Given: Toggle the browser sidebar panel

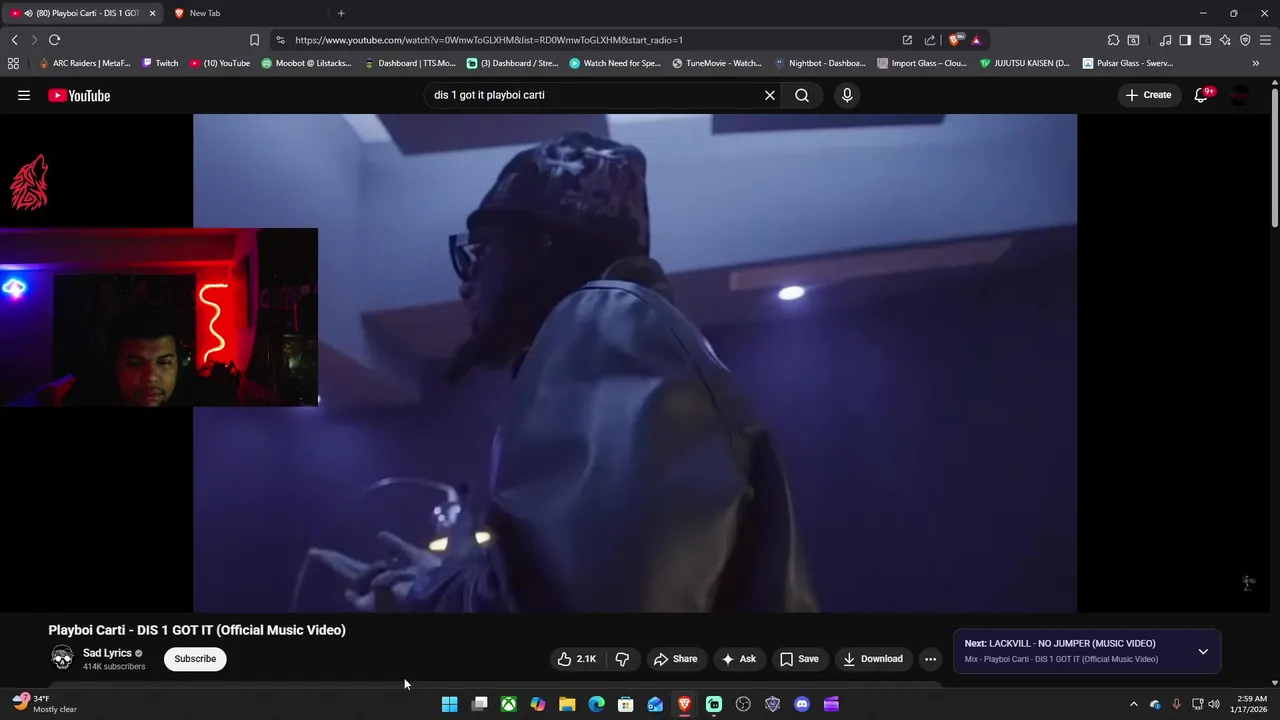Looking at the screenshot, I should pyautogui.click(x=1185, y=40).
